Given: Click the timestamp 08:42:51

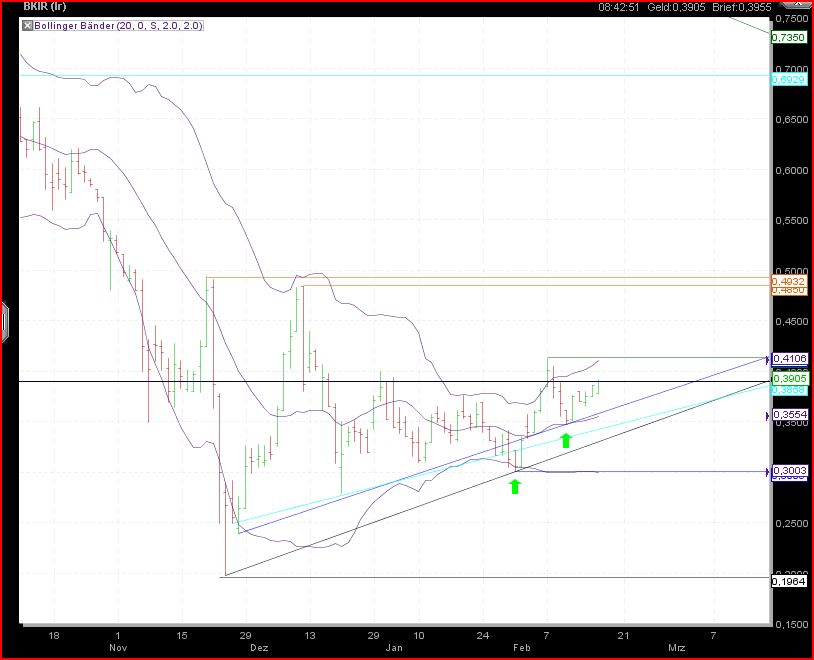Looking at the screenshot, I should (619, 7).
